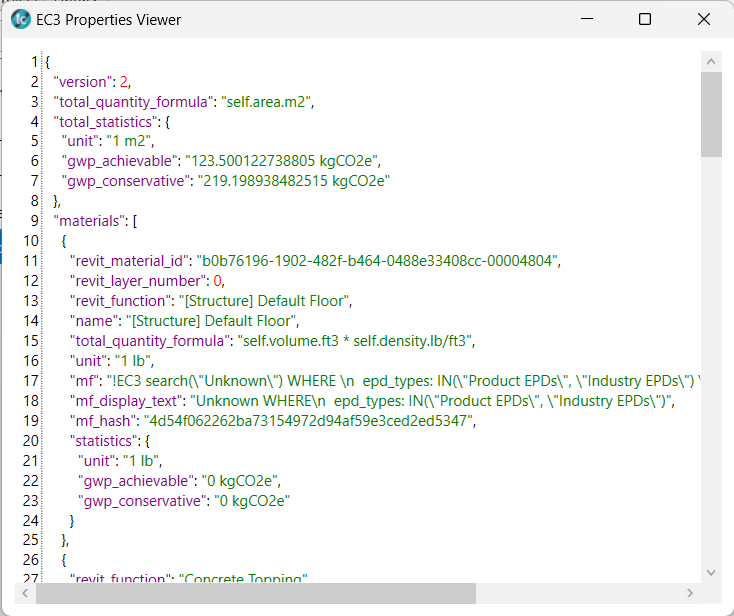Click the horizontal scrollbar right arrow
This screenshot has width=734, height=616.
692,593
